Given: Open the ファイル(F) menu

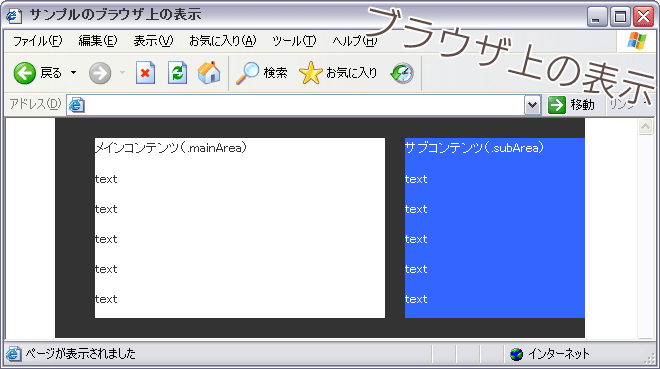Looking at the screenshot, I should click(37, 41).
